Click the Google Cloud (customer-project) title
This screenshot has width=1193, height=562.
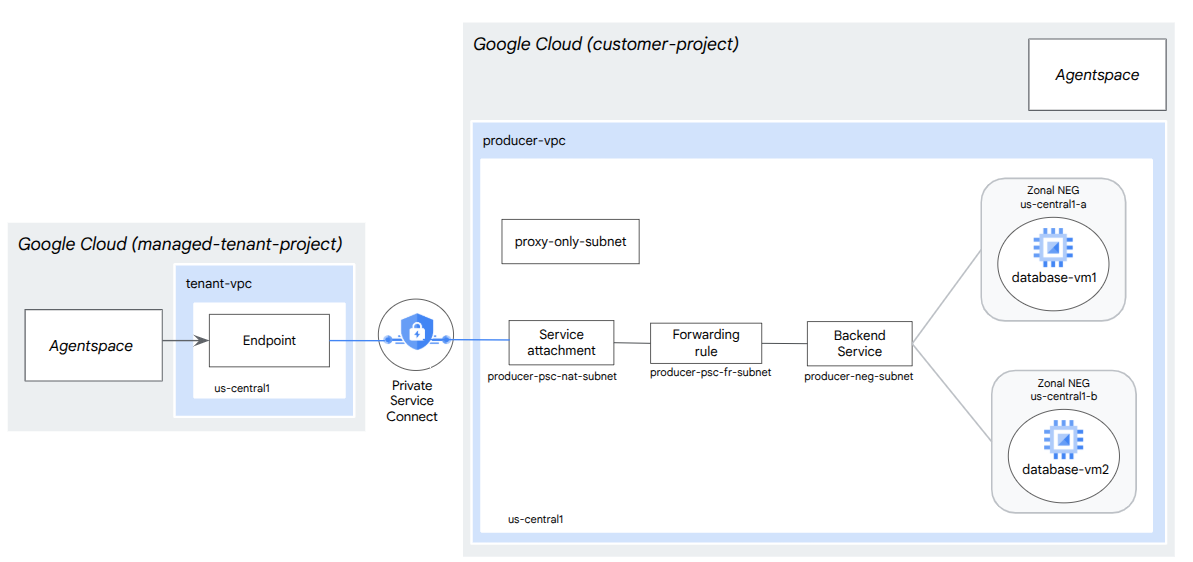tap(605, 45)
